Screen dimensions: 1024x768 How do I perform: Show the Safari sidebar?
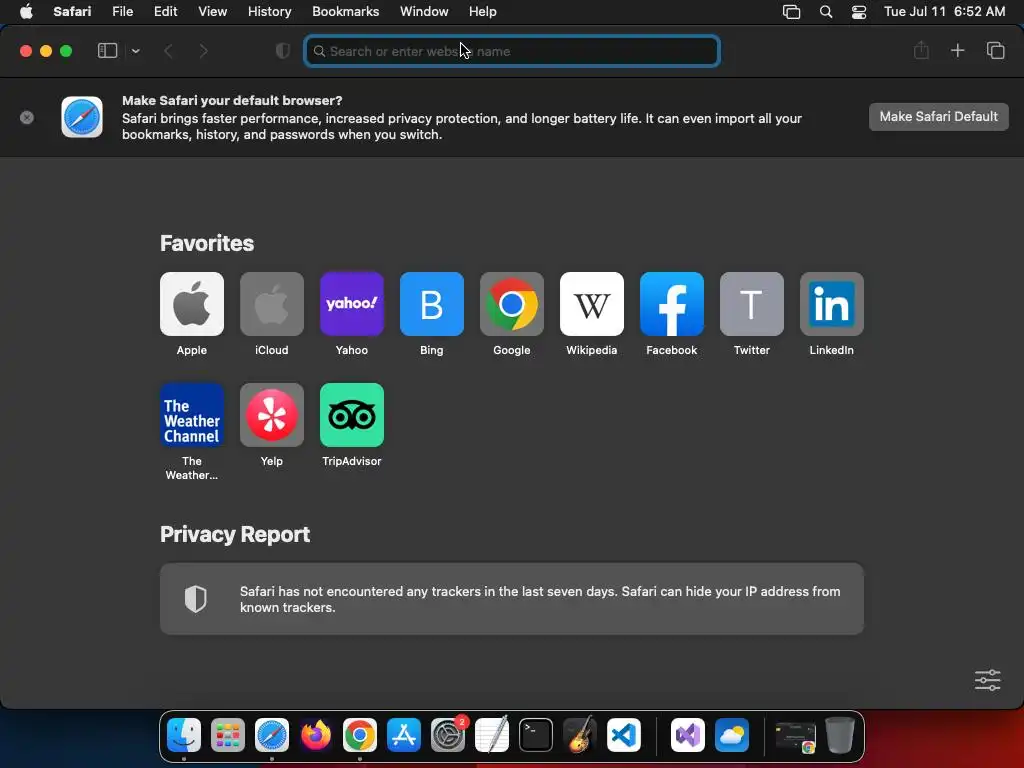pos(107,51)
